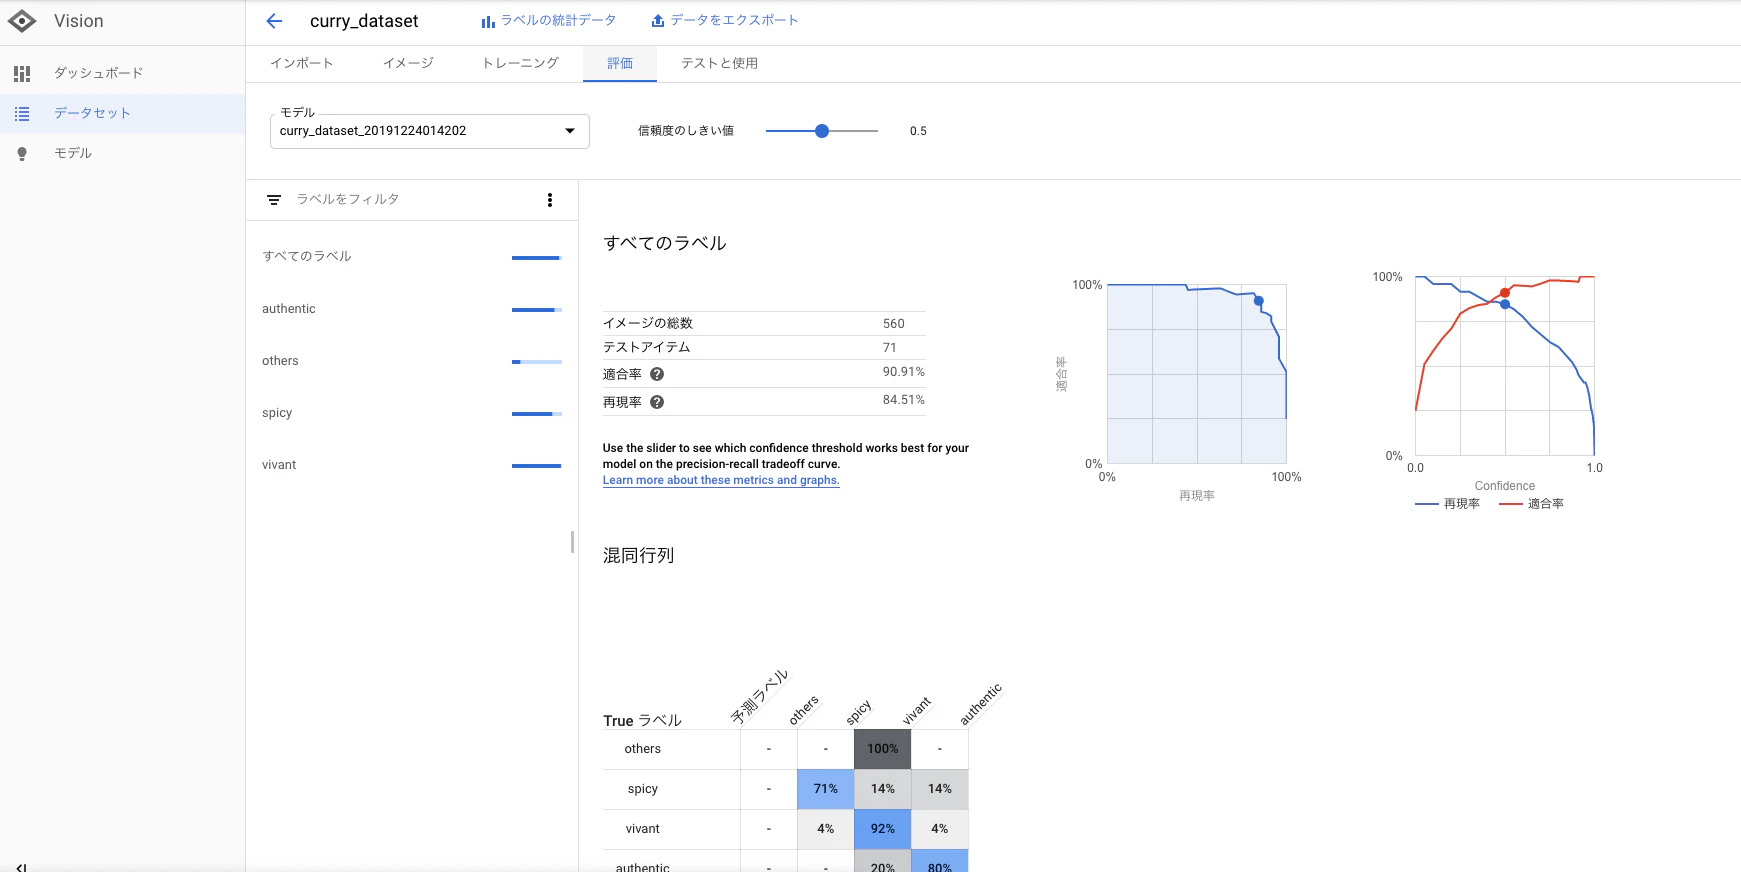This screenshot has height=872, width=1741.
Task: Click the red 適合率 point on confidence graph
Action: [1505, 293]
